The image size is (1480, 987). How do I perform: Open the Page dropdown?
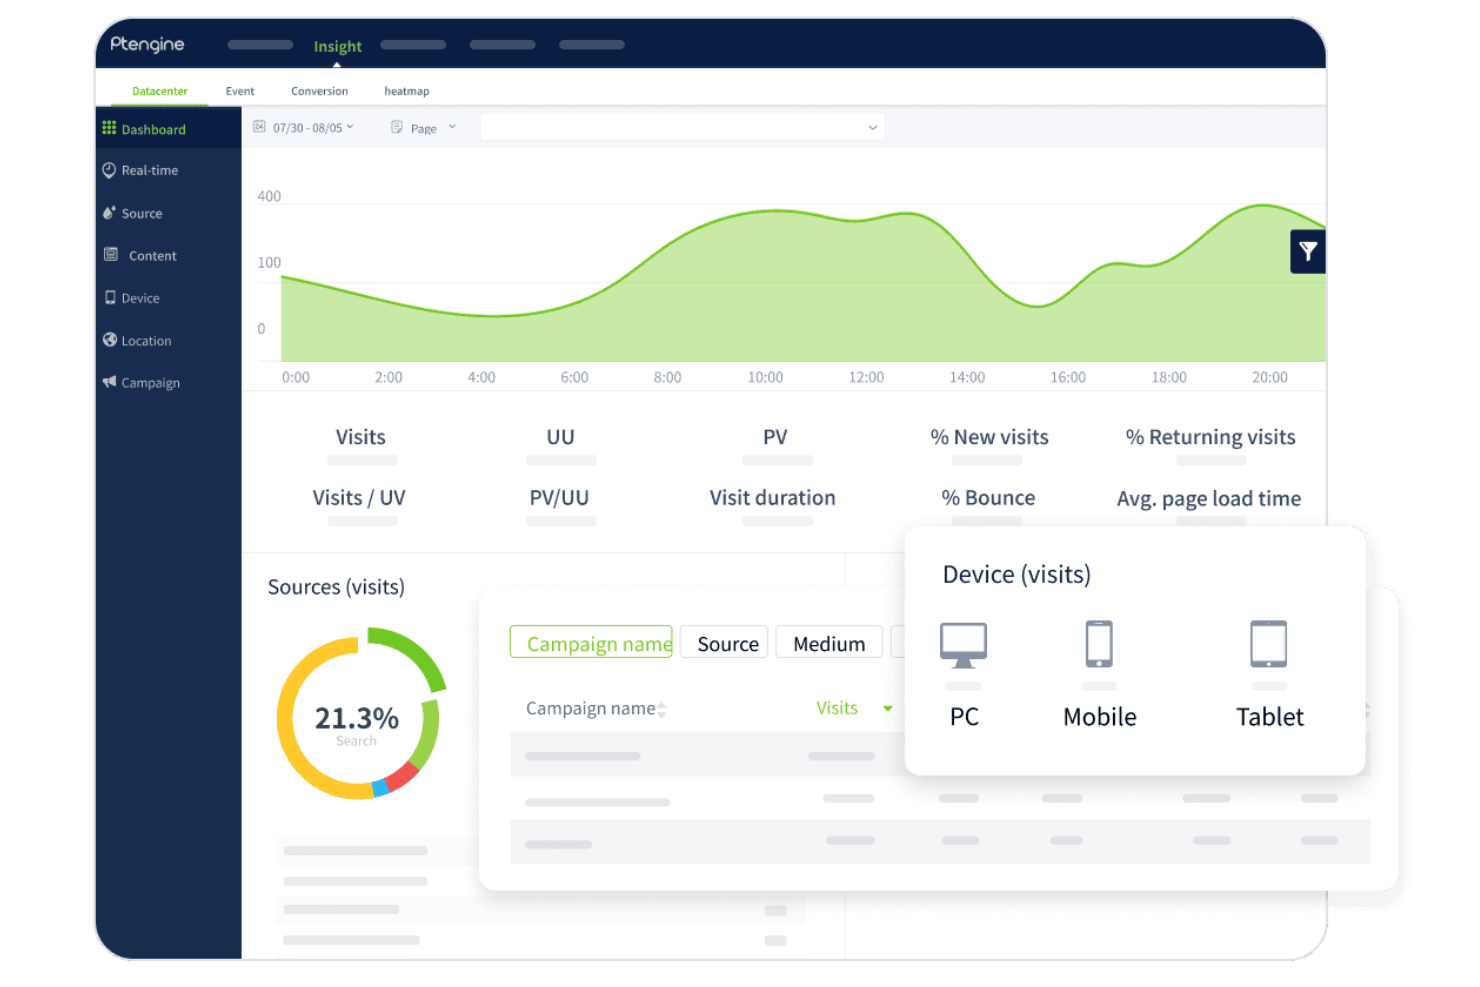click(x=424, y=128)
